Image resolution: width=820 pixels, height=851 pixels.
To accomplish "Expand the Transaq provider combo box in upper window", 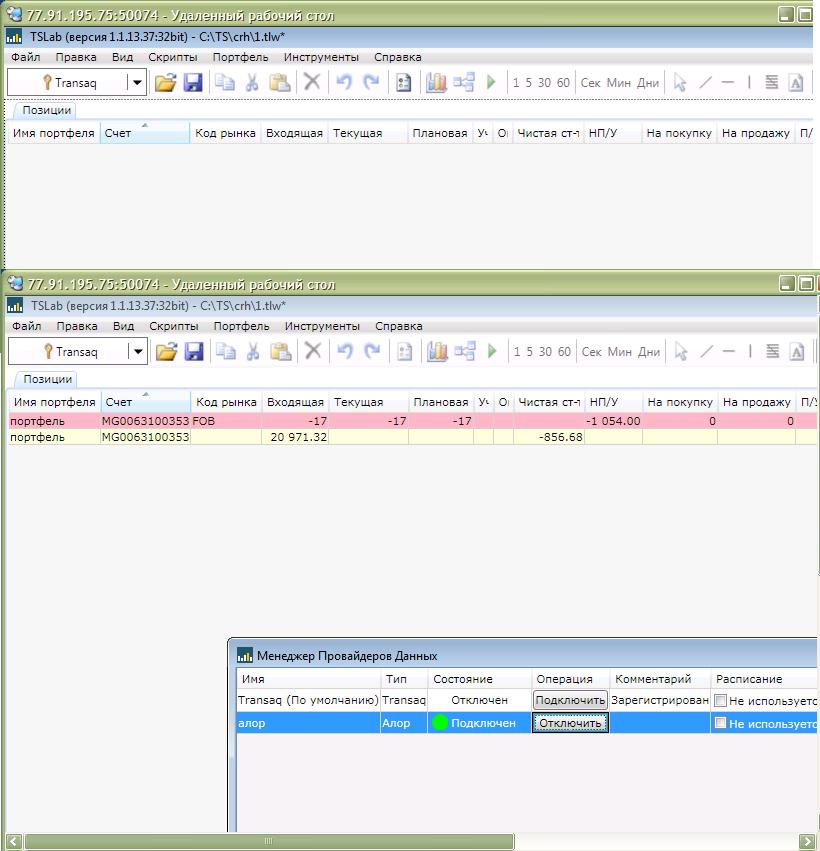I will pyautogui.click(x=136, y=82).
